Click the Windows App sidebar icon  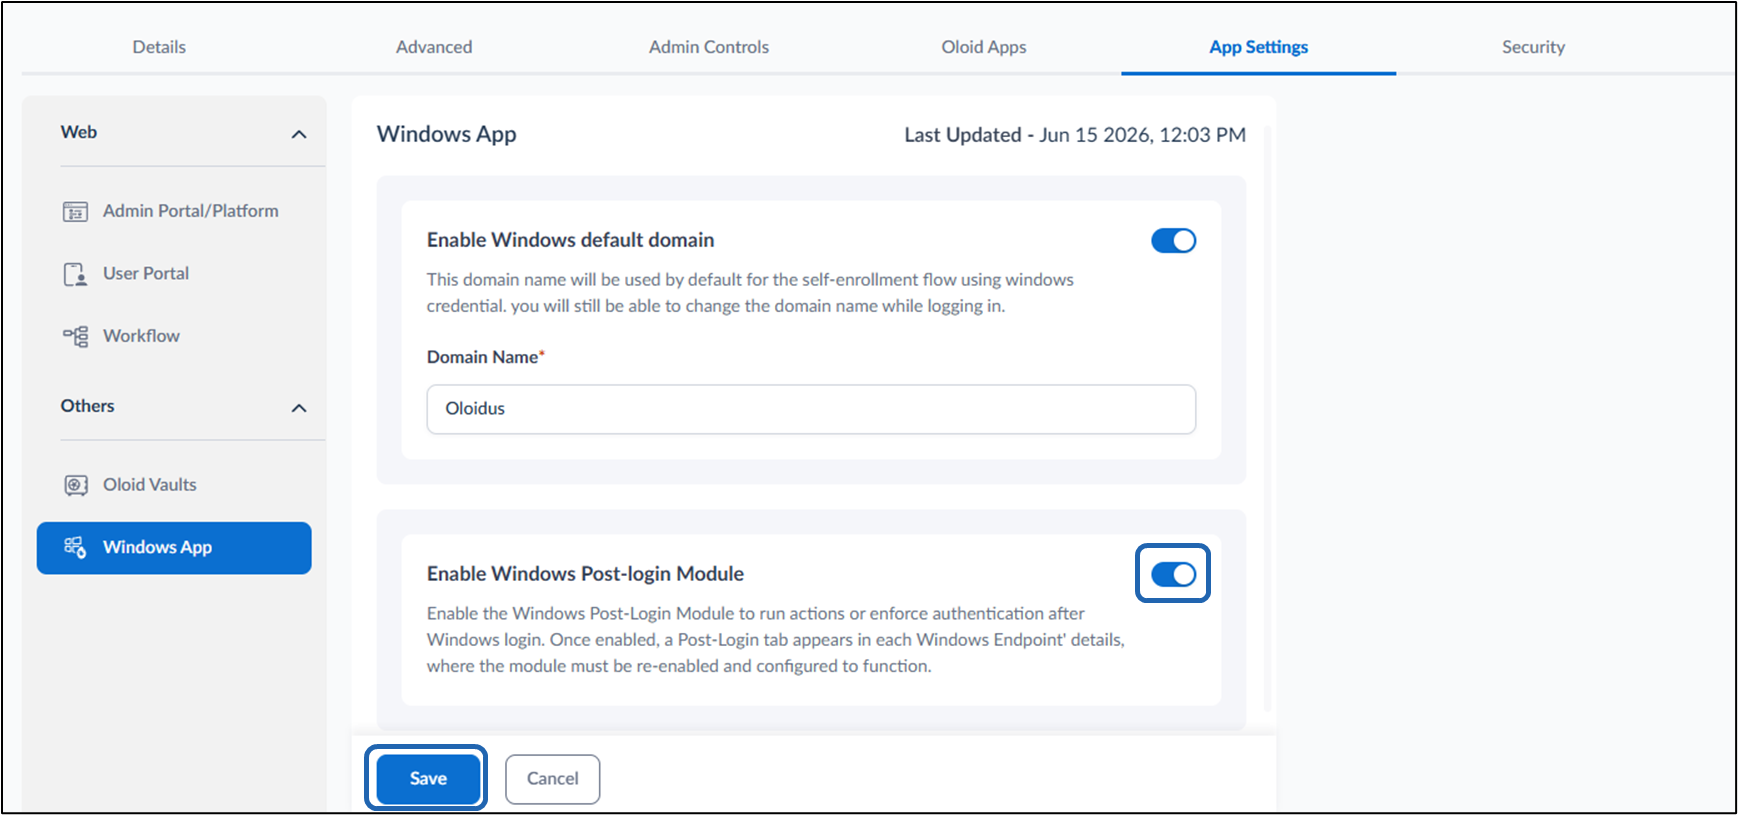coord(75,547)
